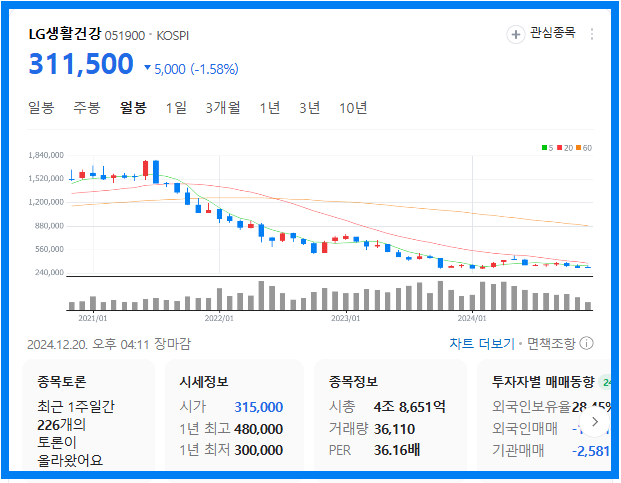
Task: Show the 3년 chart period
Action: pos(310,107)
